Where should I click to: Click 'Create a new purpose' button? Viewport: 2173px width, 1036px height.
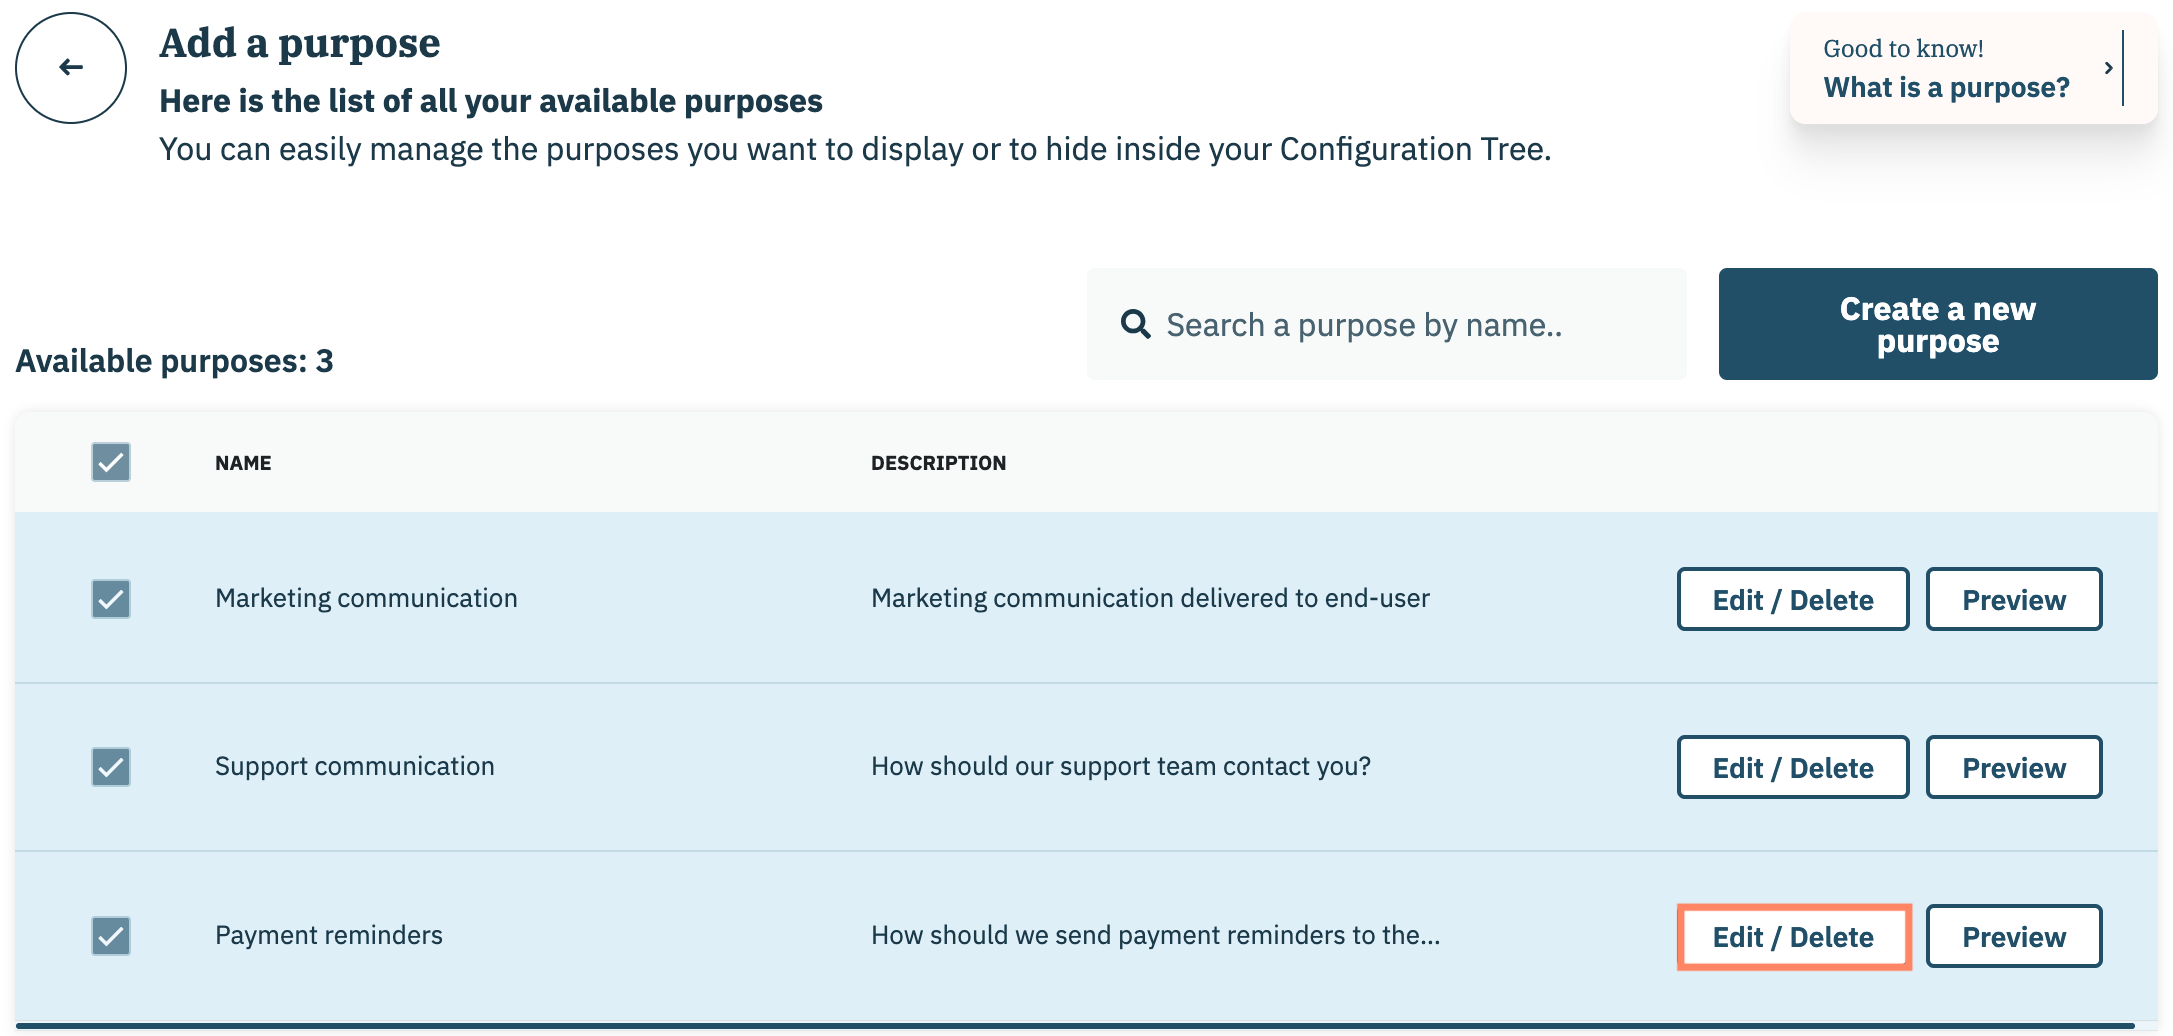pos(1937,324)
